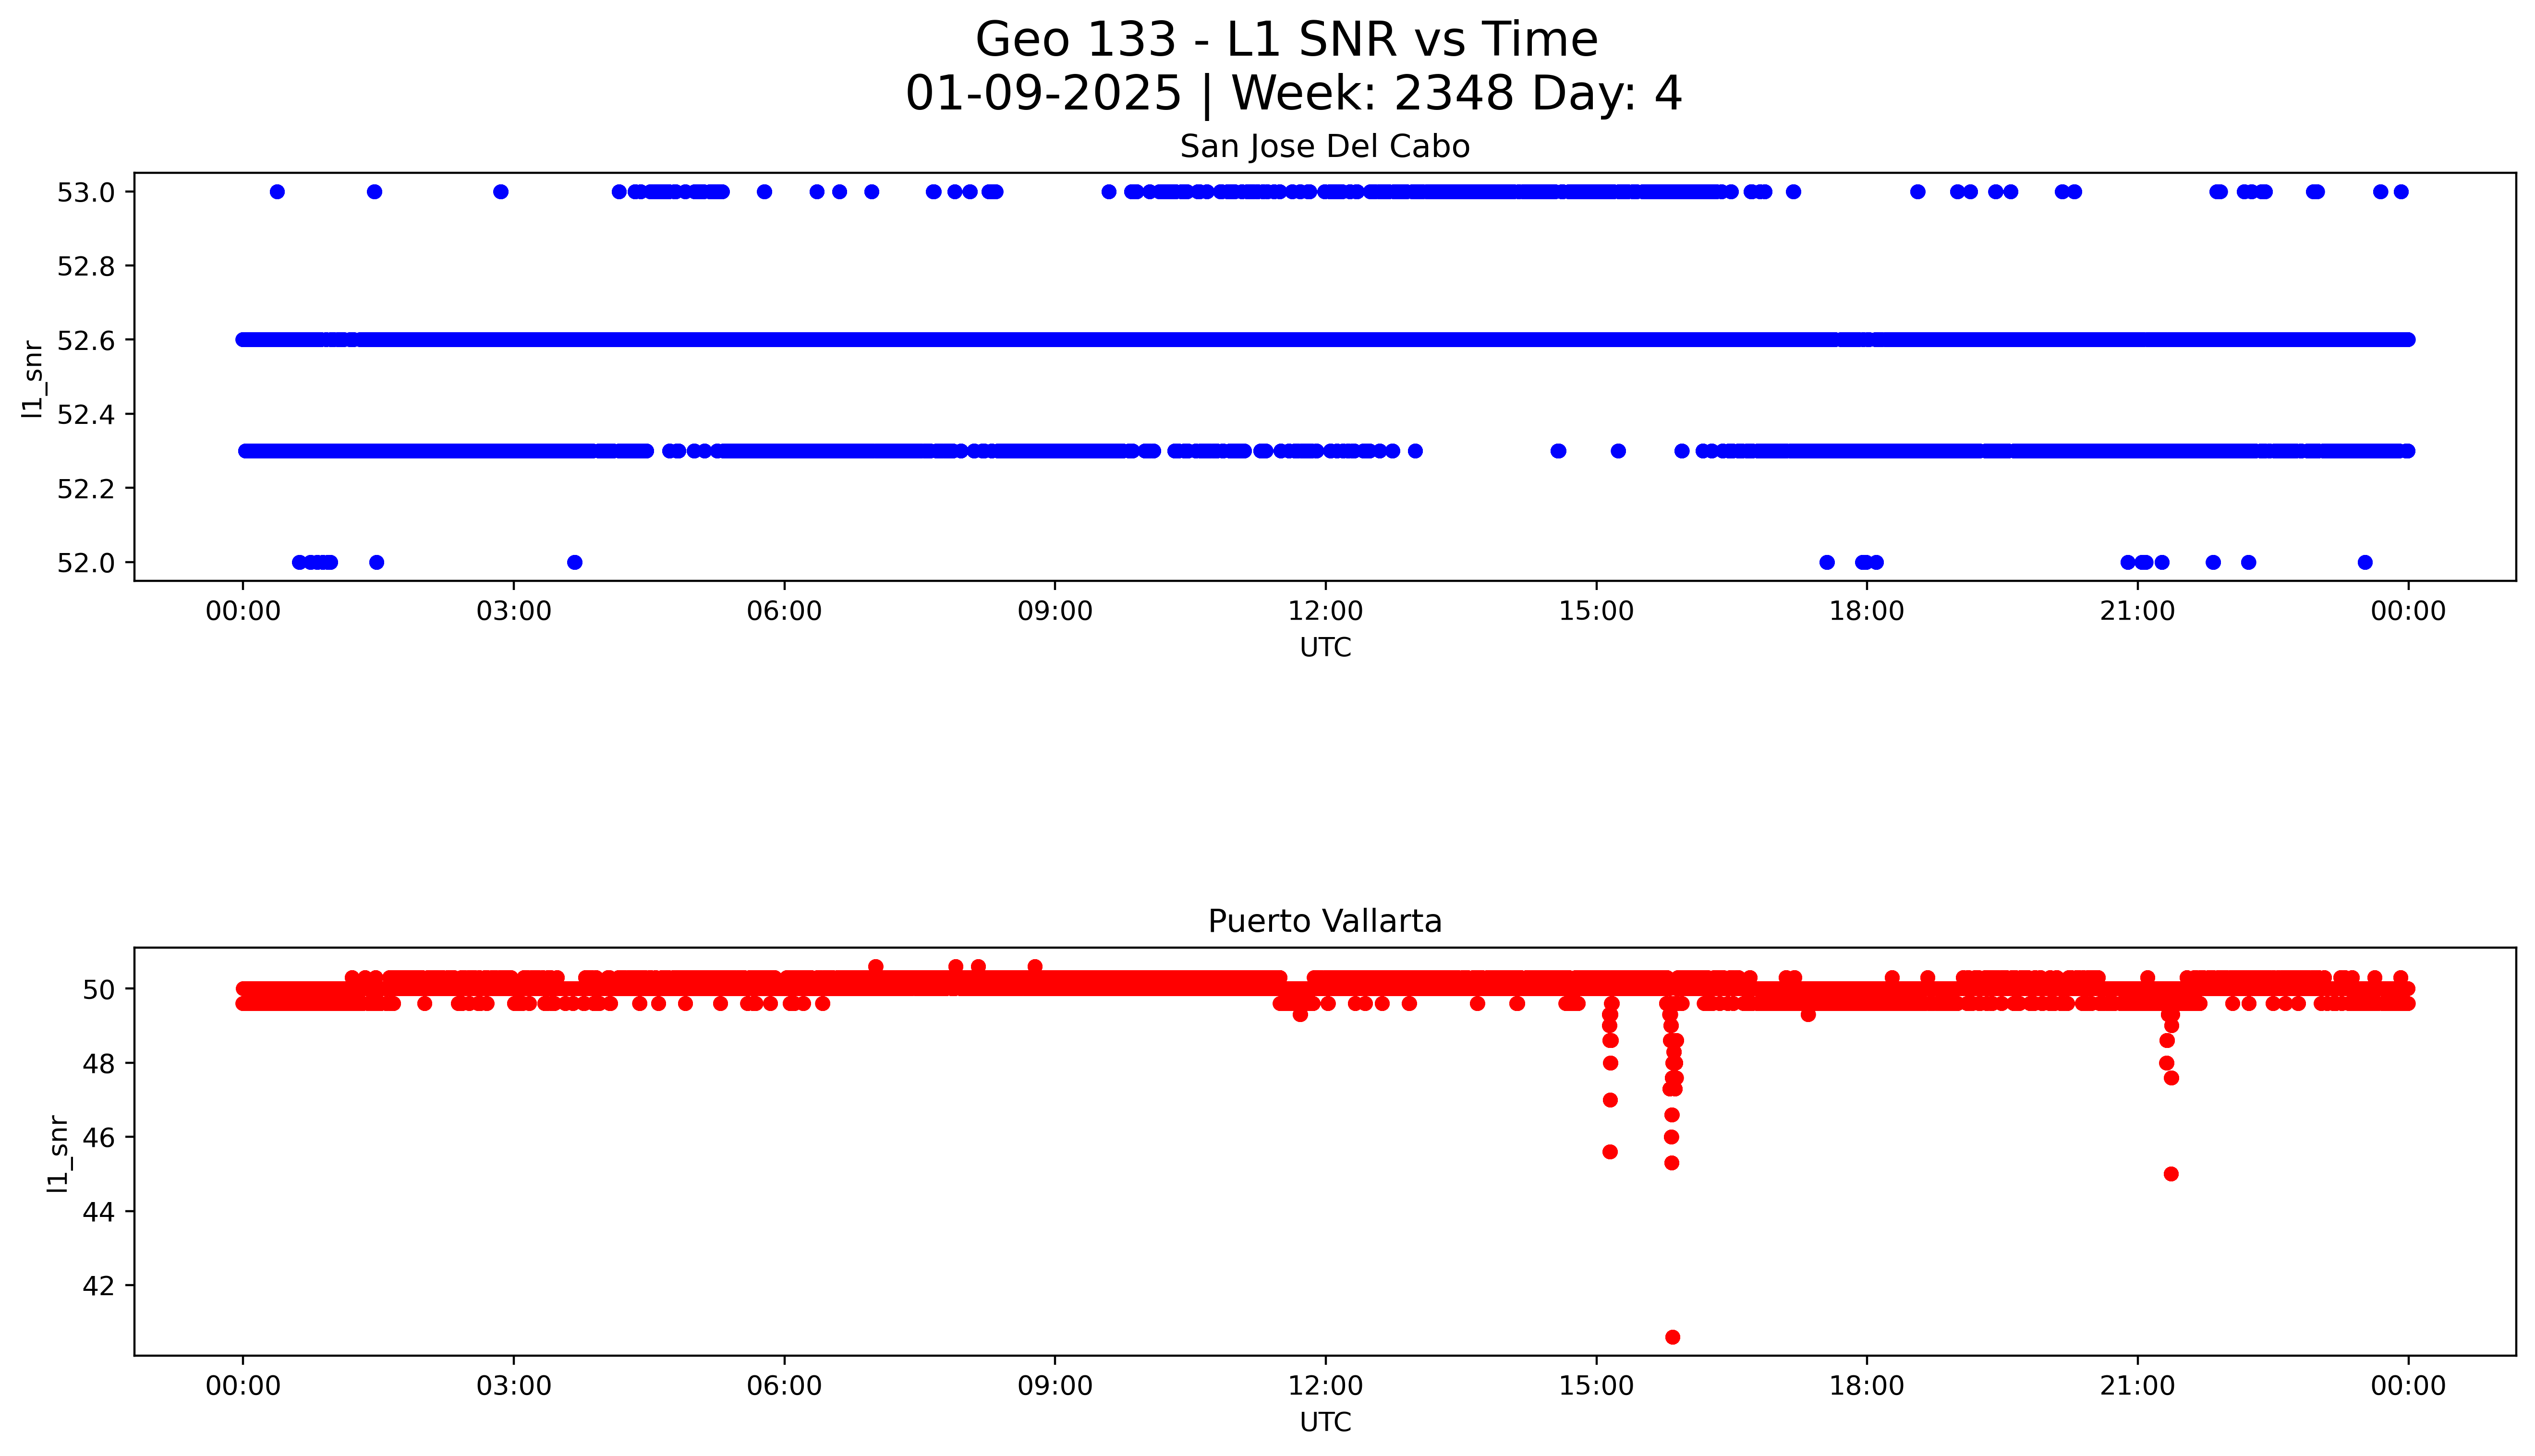Click the 'Geo 133 - L1 SNR vs Time' title
2535x1456 pixels.
point(1286,40)
